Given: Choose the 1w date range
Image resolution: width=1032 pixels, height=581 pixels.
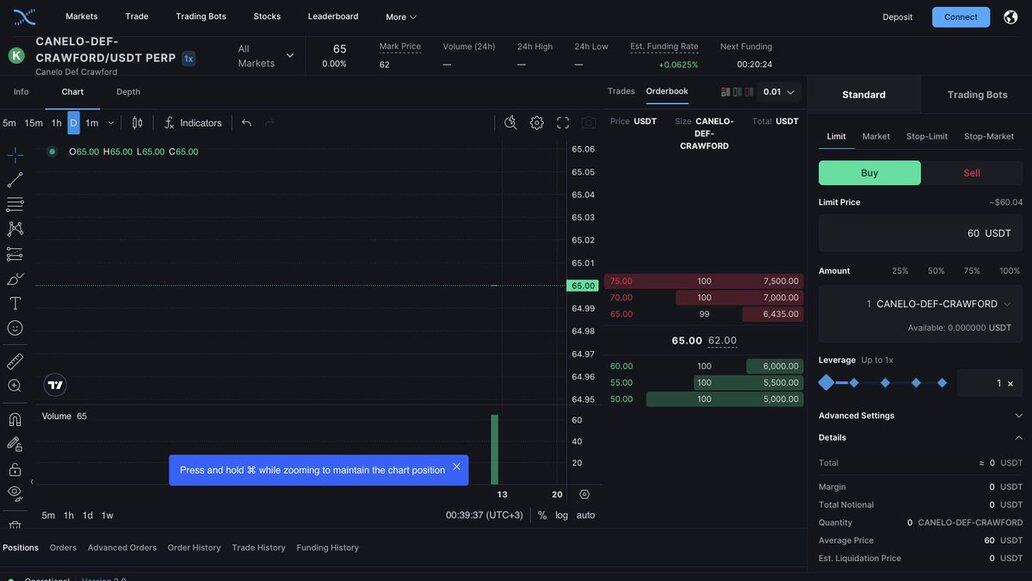Looking at the screenshot, I should tap(107, 515).
